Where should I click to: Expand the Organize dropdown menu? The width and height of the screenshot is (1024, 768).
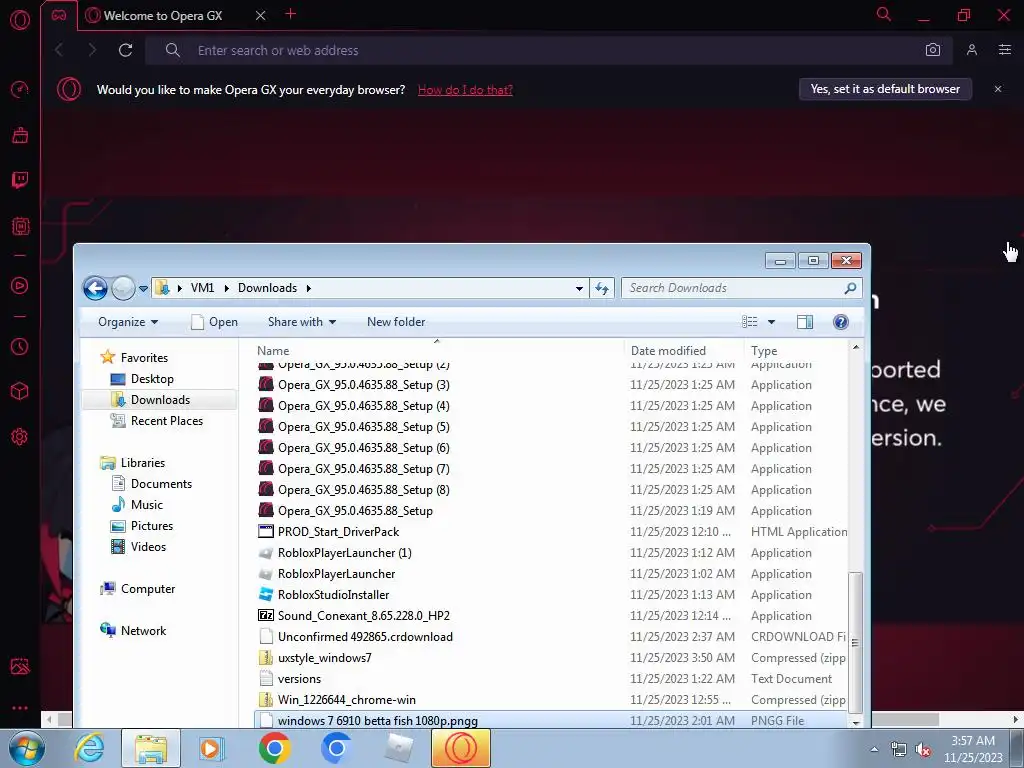point(128,322)
